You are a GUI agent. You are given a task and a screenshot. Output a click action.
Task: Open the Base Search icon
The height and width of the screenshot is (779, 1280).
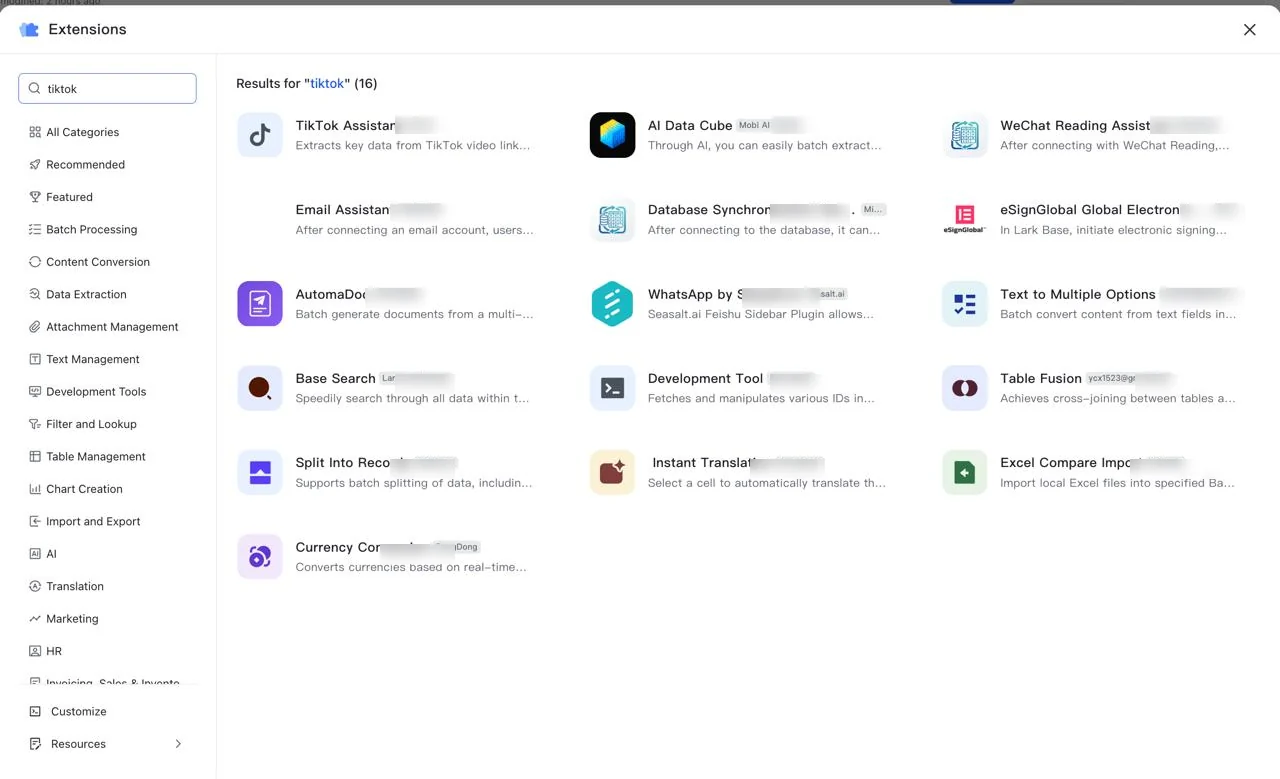(x=260, y=388)
